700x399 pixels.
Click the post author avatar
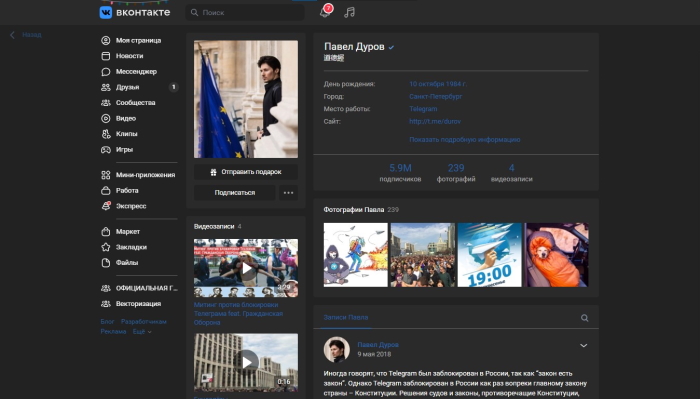[x=337, y=349]
